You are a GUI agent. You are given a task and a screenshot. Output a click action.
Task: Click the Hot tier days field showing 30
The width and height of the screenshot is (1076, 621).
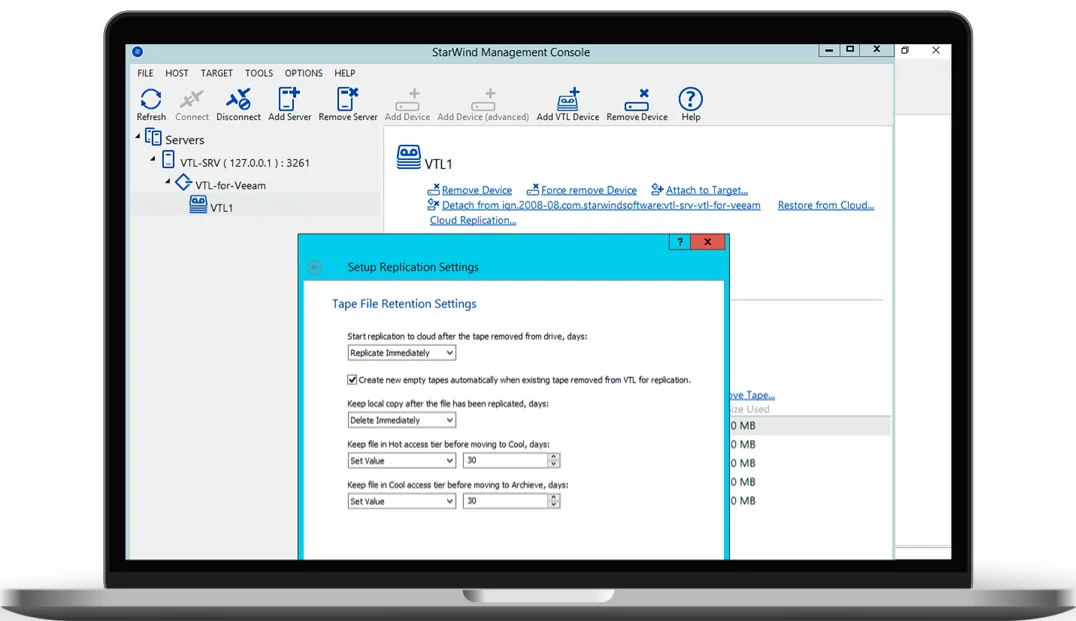tap(506, 460)
